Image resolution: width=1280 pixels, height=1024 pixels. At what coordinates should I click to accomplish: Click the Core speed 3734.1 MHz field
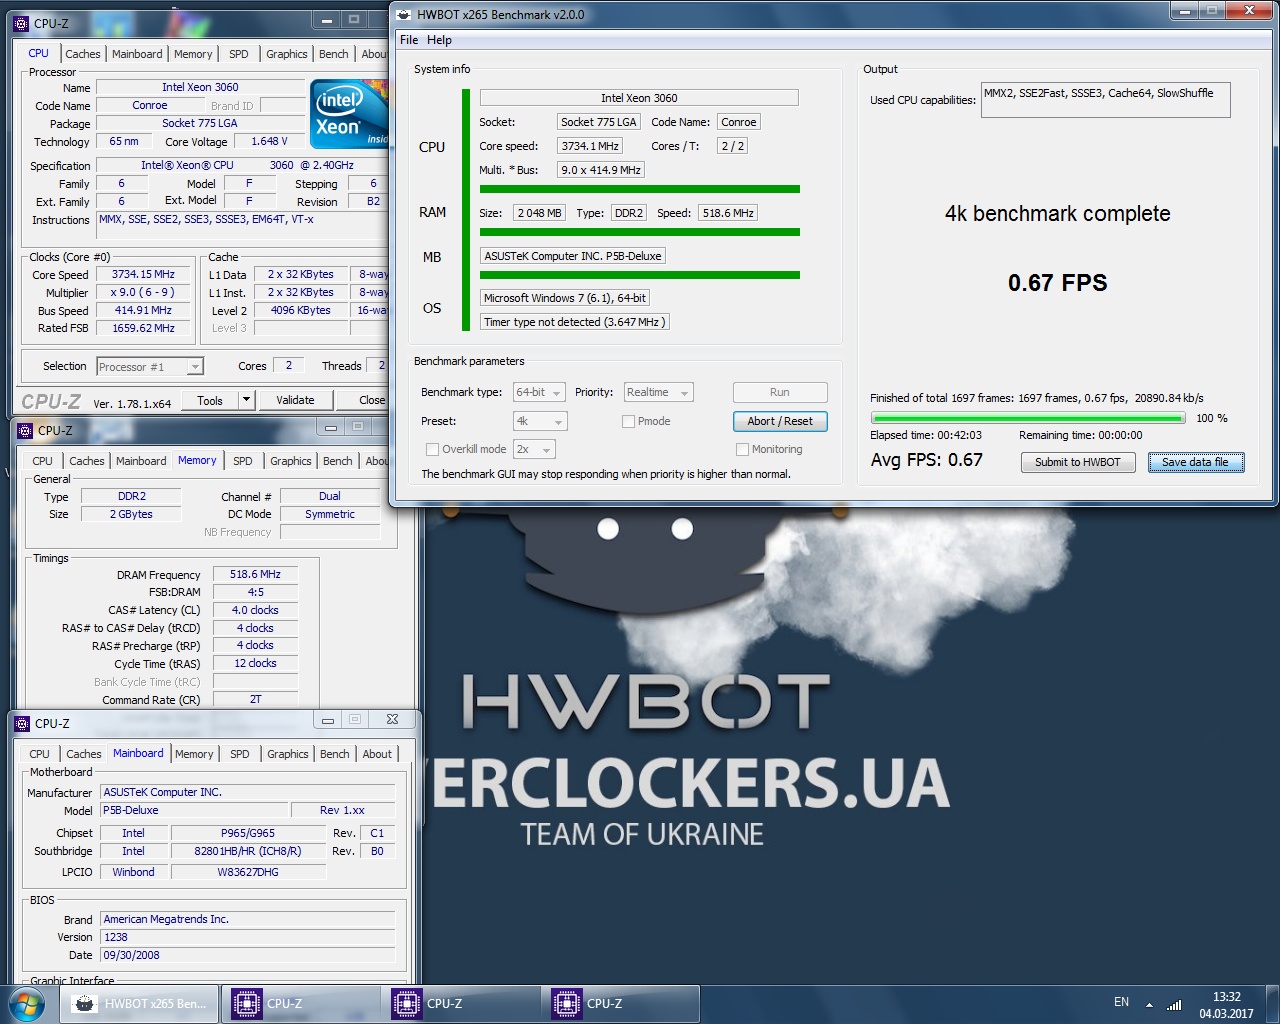click(x=590, y=146)
